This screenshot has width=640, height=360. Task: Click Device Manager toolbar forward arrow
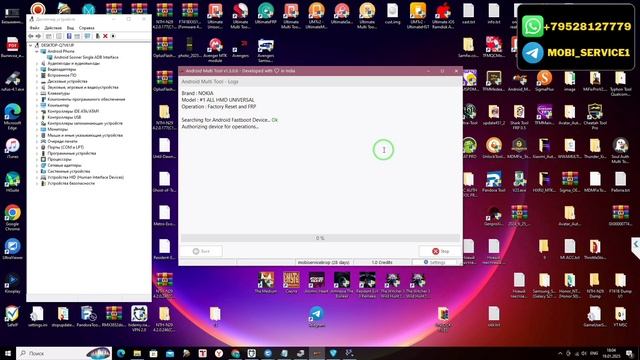38,36
